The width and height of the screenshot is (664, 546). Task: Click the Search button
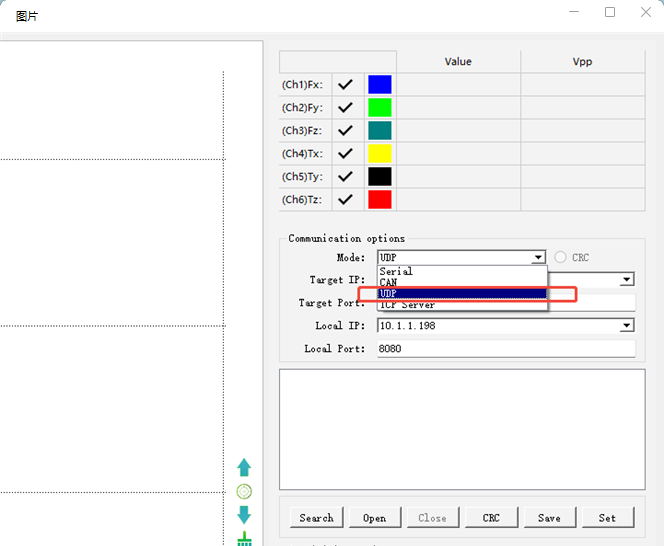pos(316,518)
